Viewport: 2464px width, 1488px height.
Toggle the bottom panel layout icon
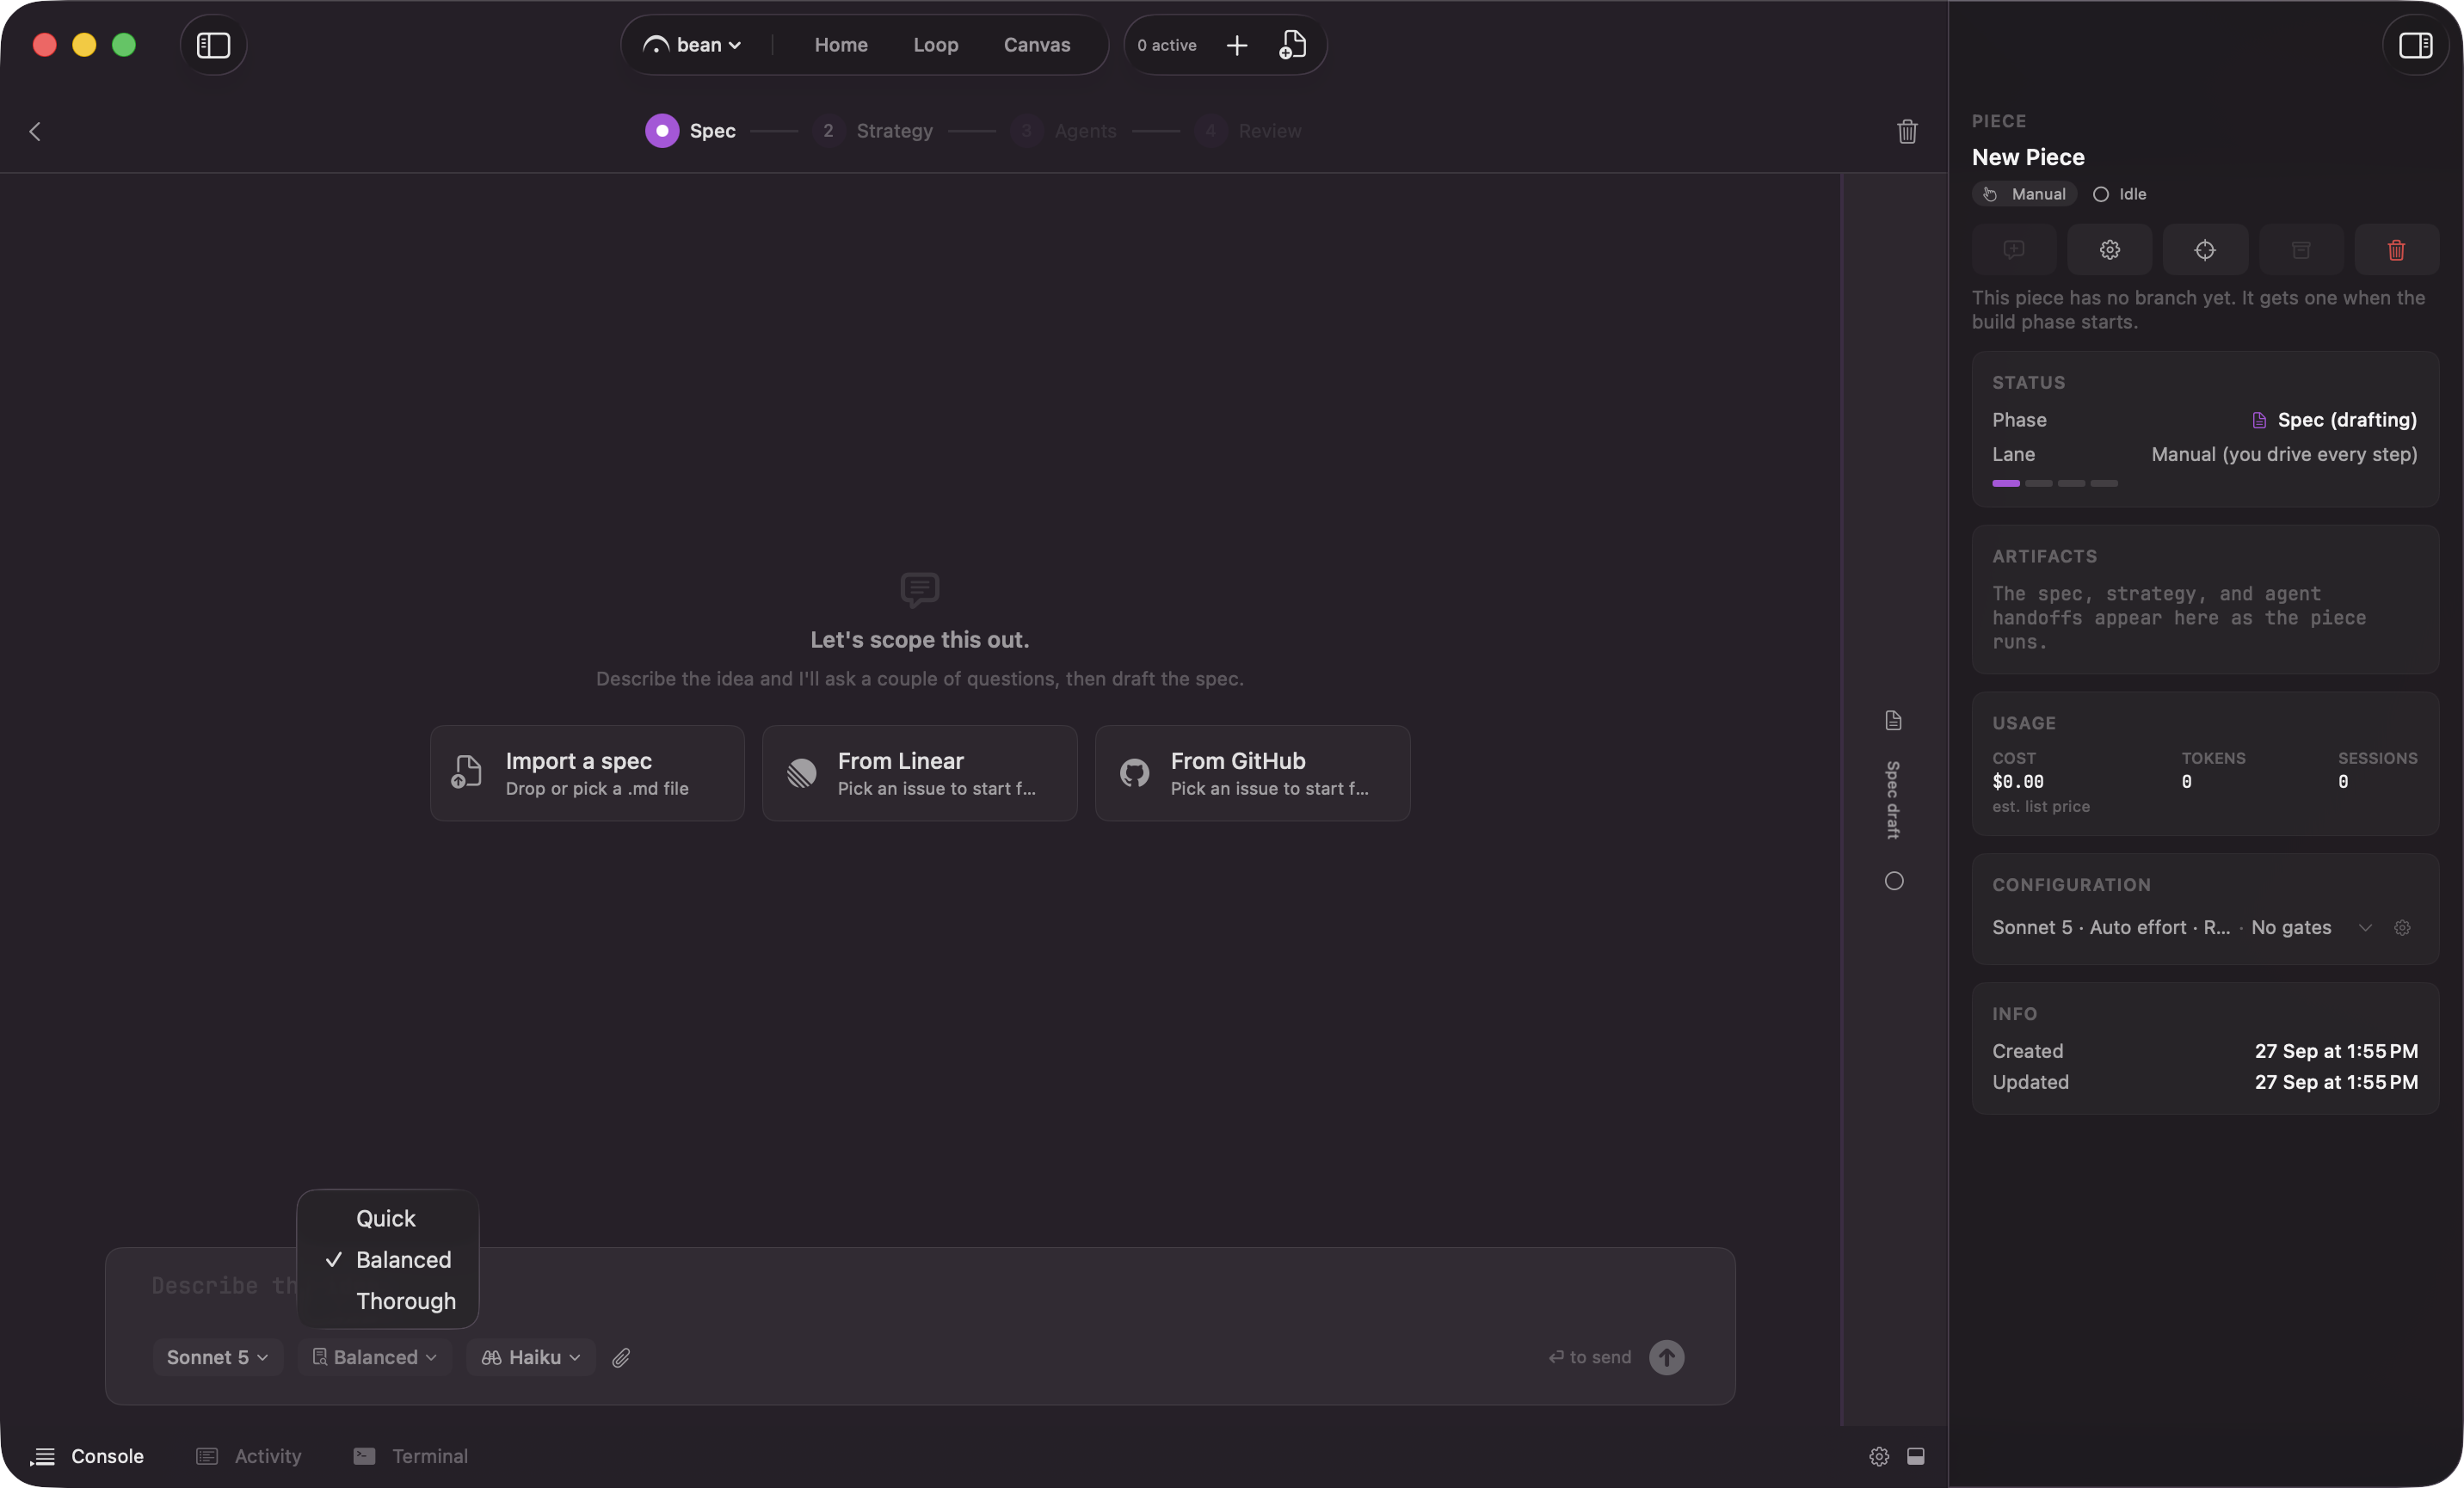click(x=1915, y=1456)
